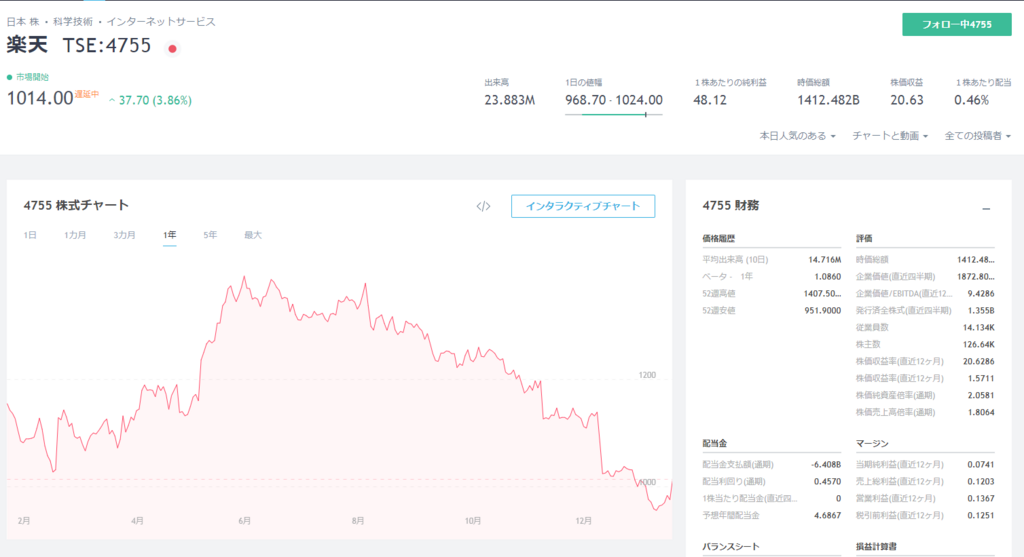1024x557 pixels.
Task: Click the 出来高 value 23.883M
Action: (509, 100)
